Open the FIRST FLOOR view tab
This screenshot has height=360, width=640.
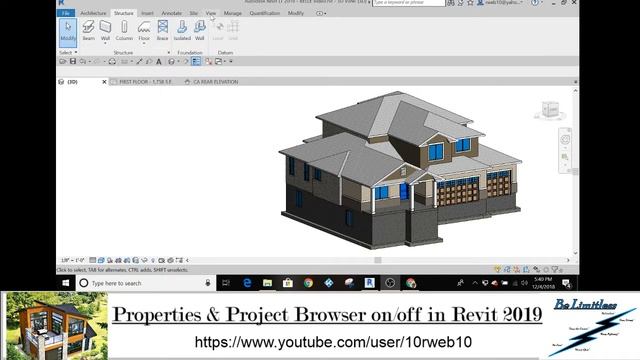141,82
